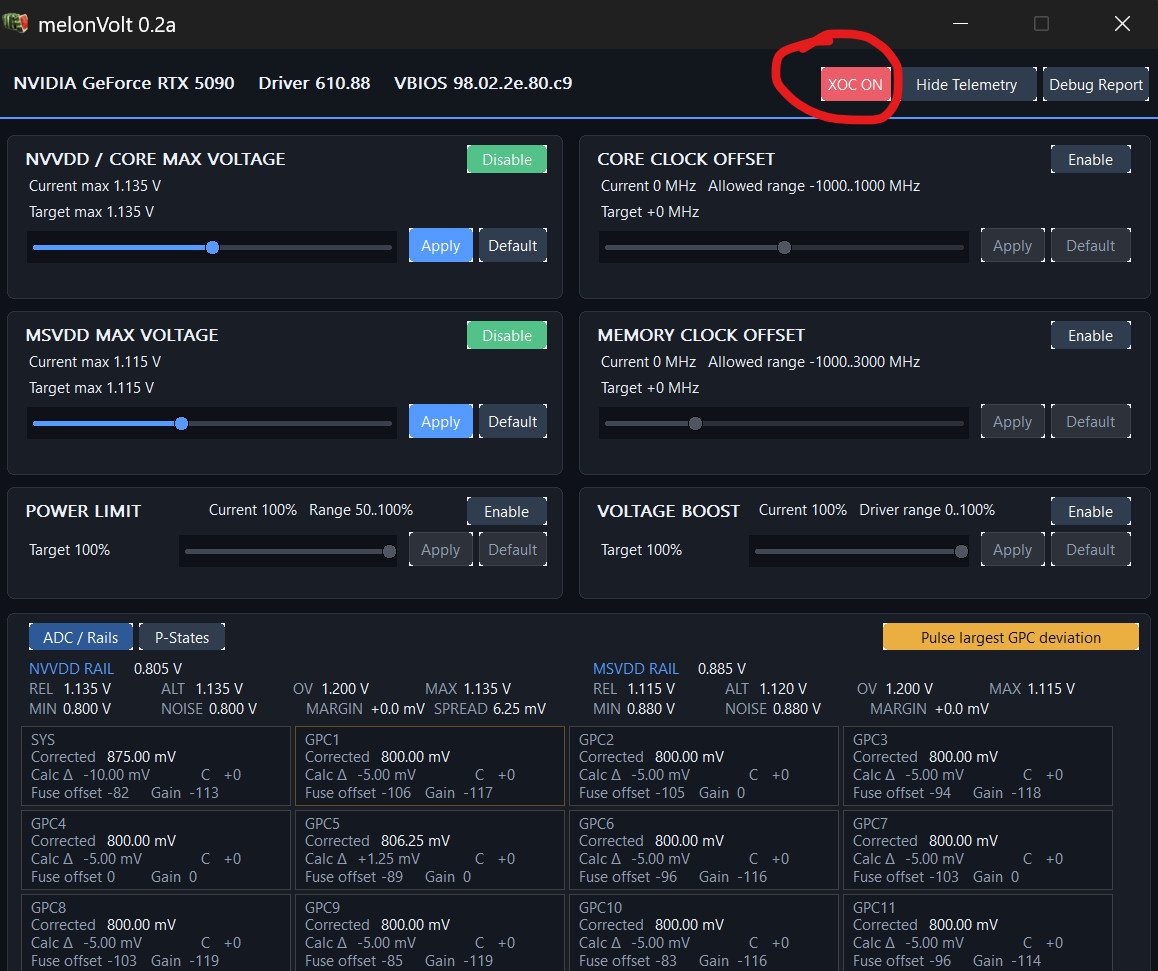Adjust the NVVDD core max voltage slider
The image size is (1158, 971).
click(213, 247)
